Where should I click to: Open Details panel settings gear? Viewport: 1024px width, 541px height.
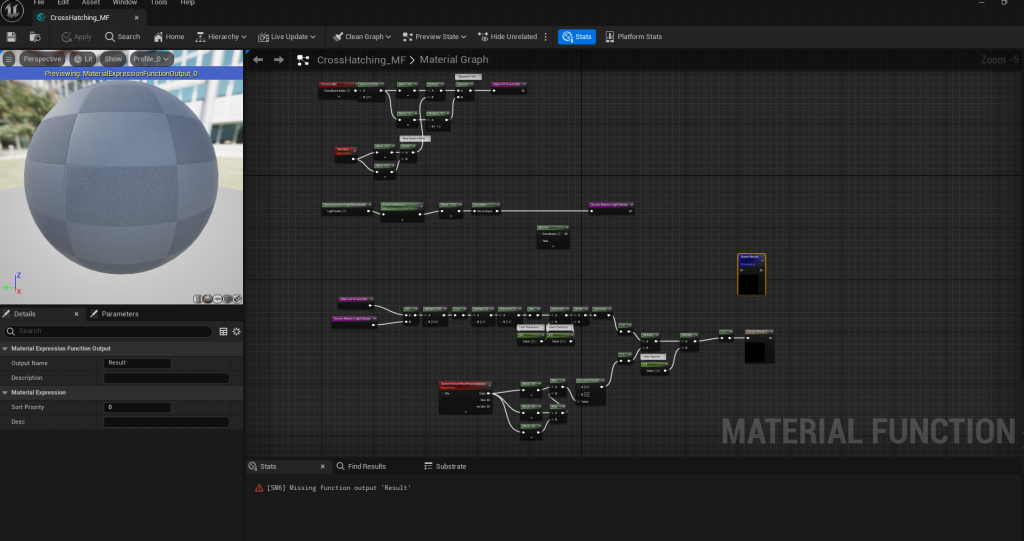(x=236, y=331)
